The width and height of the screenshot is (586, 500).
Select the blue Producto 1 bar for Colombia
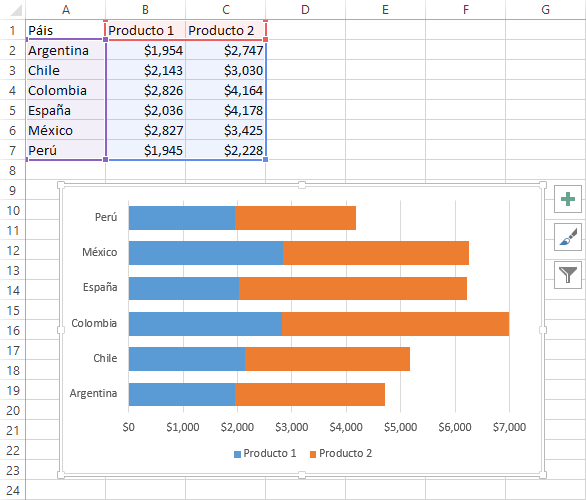click(206, 324)
